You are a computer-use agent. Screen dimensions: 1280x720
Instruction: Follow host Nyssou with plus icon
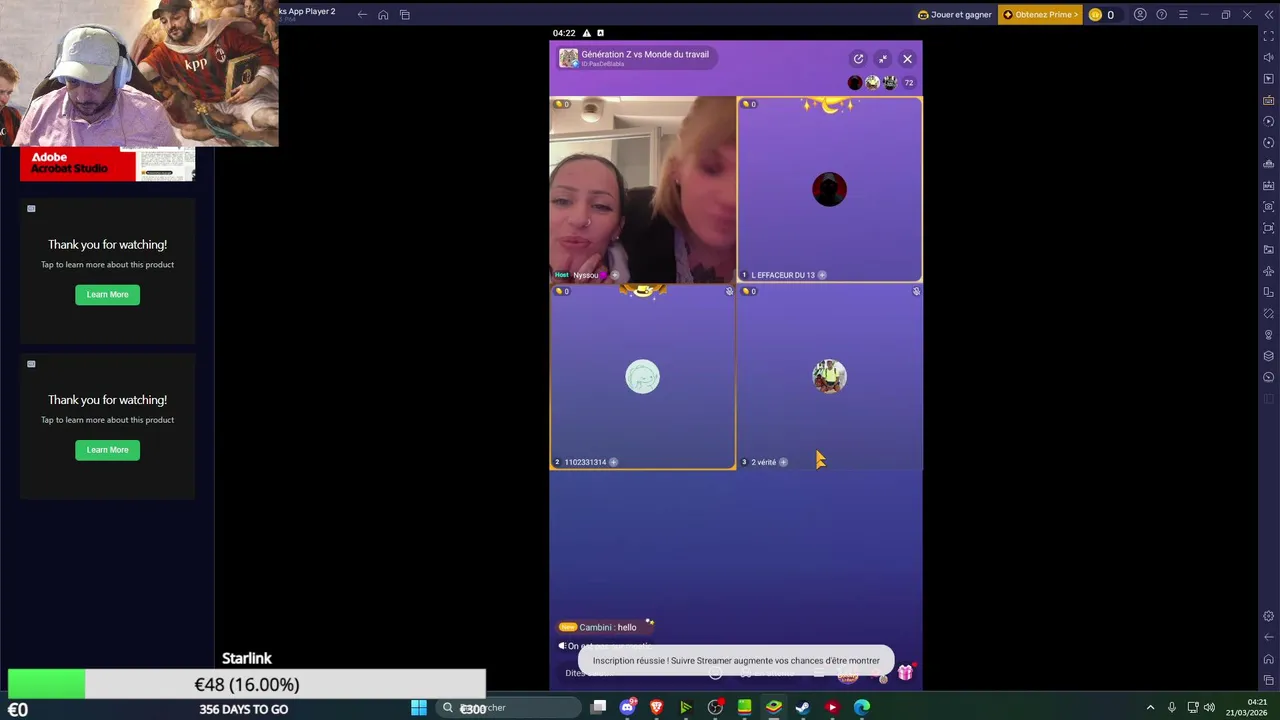(x=615, y=275)
